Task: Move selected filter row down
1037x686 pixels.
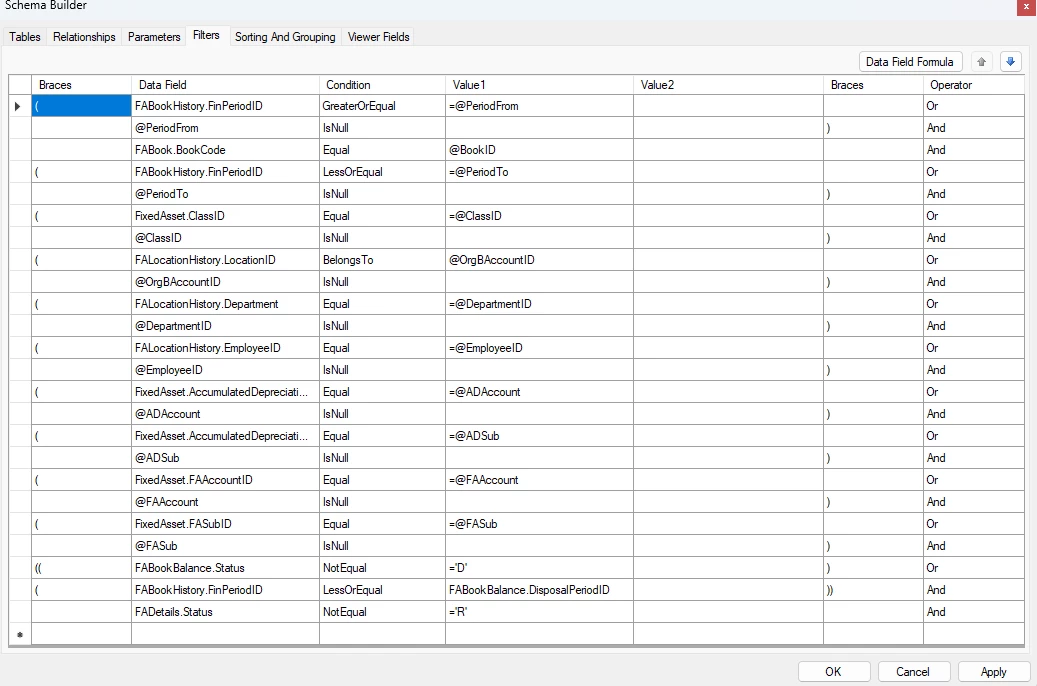Action: (1011, 62)
